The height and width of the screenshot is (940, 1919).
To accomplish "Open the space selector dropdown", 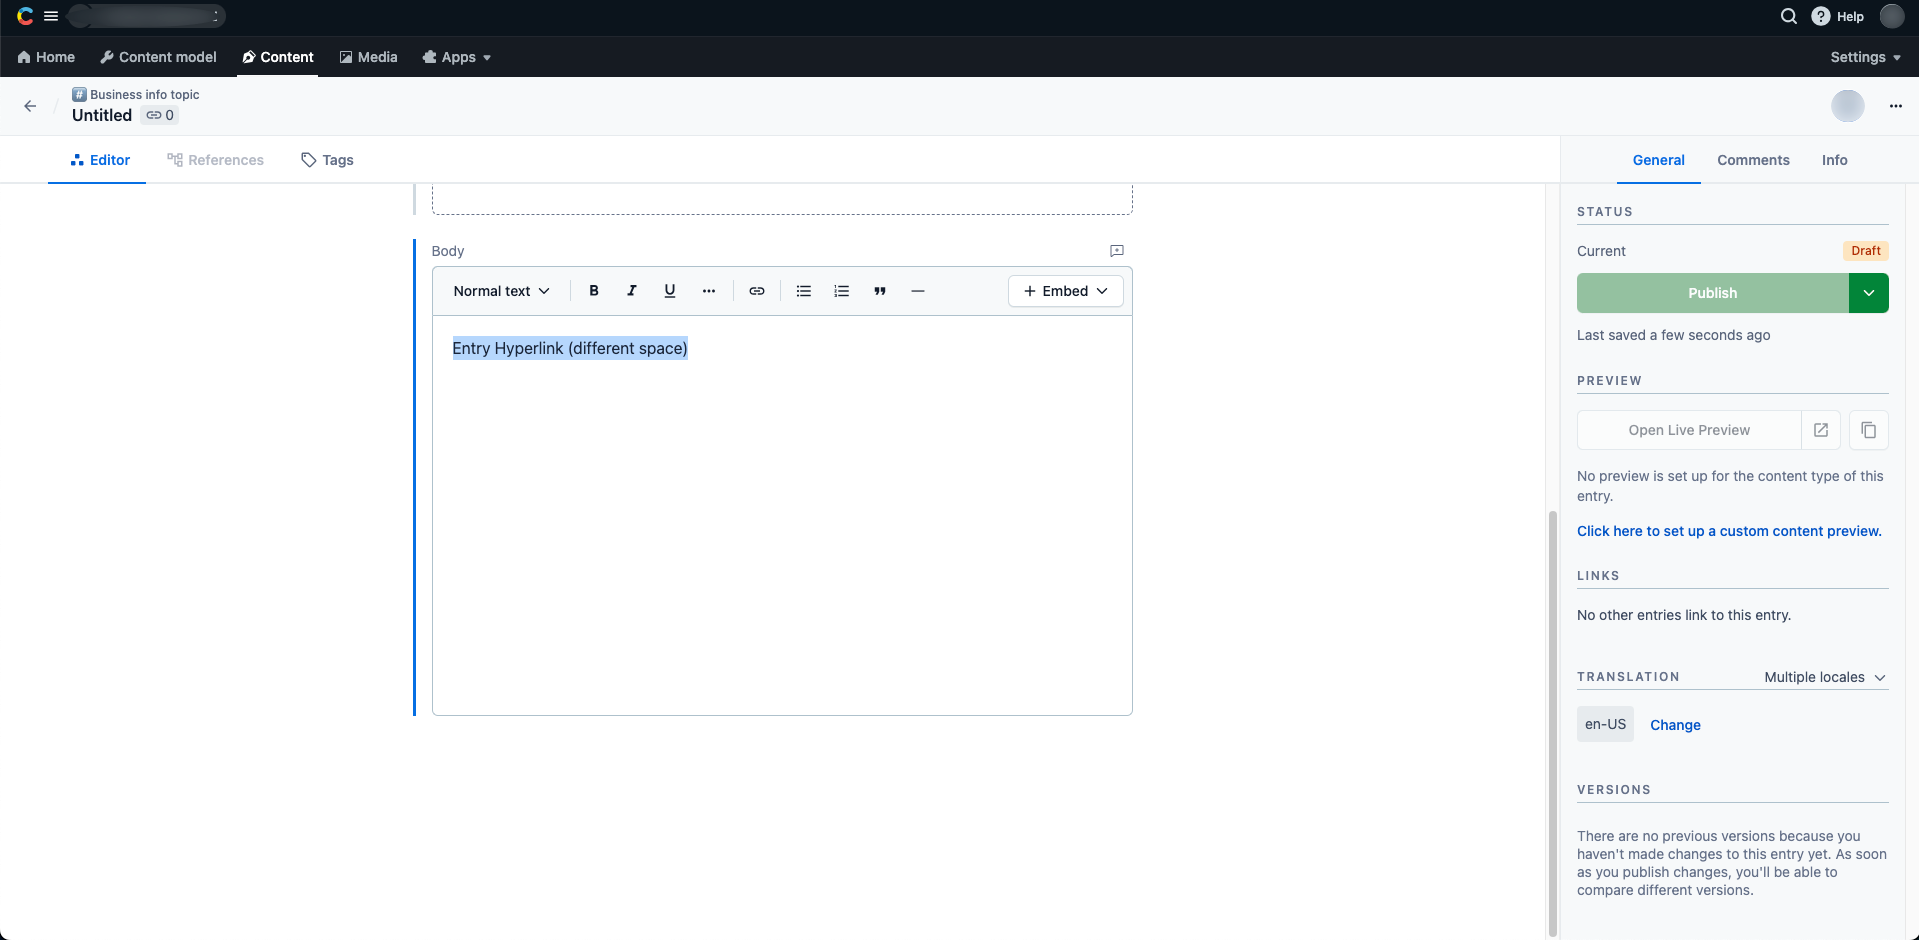I will [x=146, y=16].
